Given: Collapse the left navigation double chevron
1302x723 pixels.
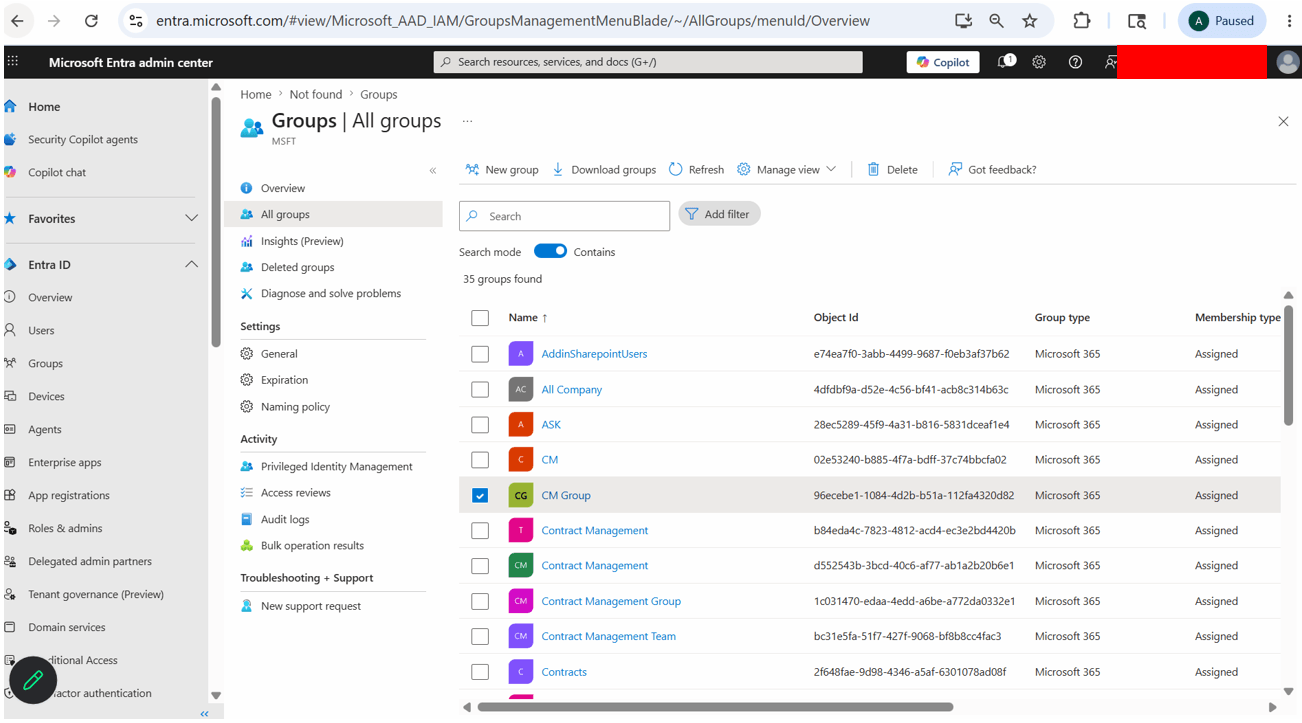Looking at the screenshot, I should pyautogui.click(x=204, y=714).
